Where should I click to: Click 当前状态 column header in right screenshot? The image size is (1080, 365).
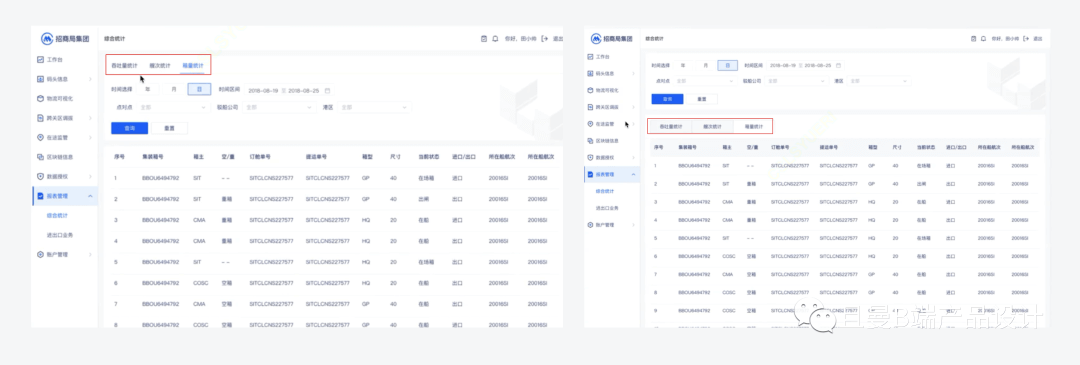926,147
